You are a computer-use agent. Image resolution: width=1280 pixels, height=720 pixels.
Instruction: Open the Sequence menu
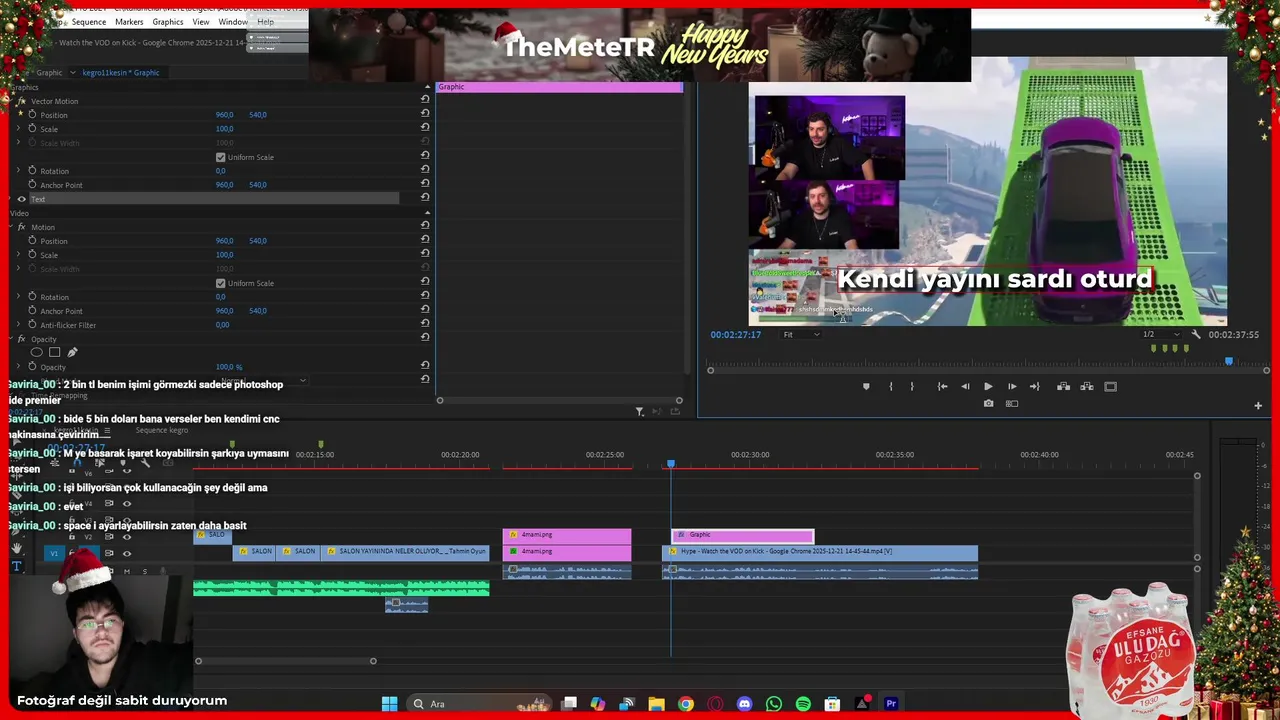tap(89, 22)
